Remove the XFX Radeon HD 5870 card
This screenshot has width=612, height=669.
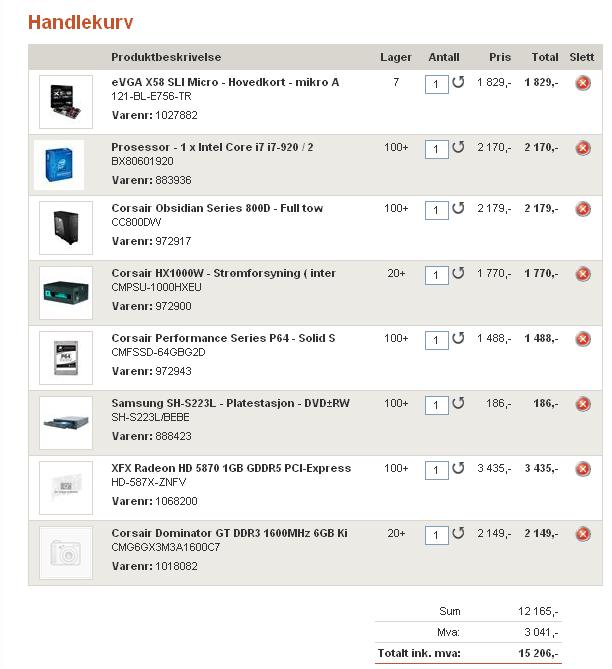click(x=583, y=469)
